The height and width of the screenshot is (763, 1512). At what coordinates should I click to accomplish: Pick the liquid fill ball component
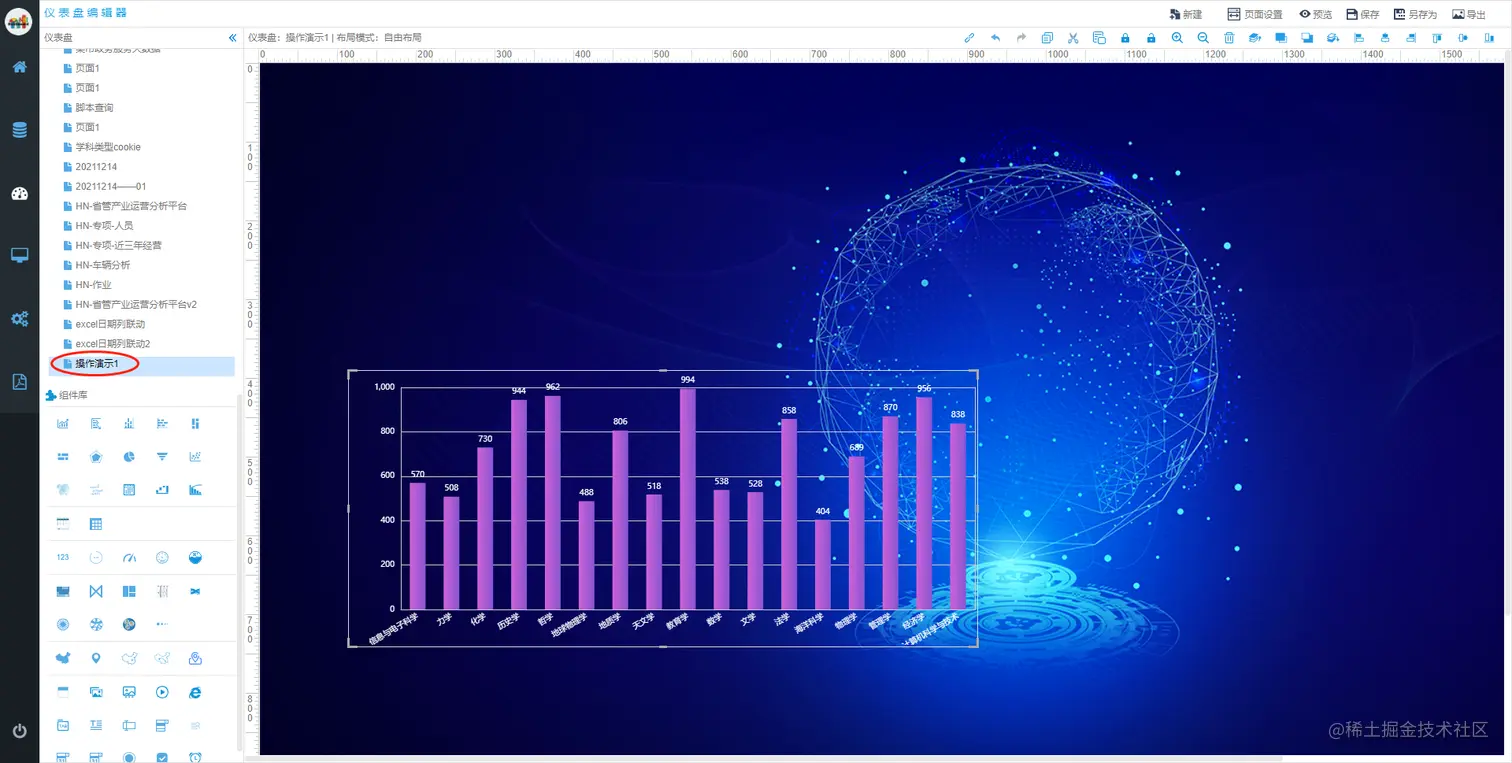pyautogui.click(x=195, y=557)
